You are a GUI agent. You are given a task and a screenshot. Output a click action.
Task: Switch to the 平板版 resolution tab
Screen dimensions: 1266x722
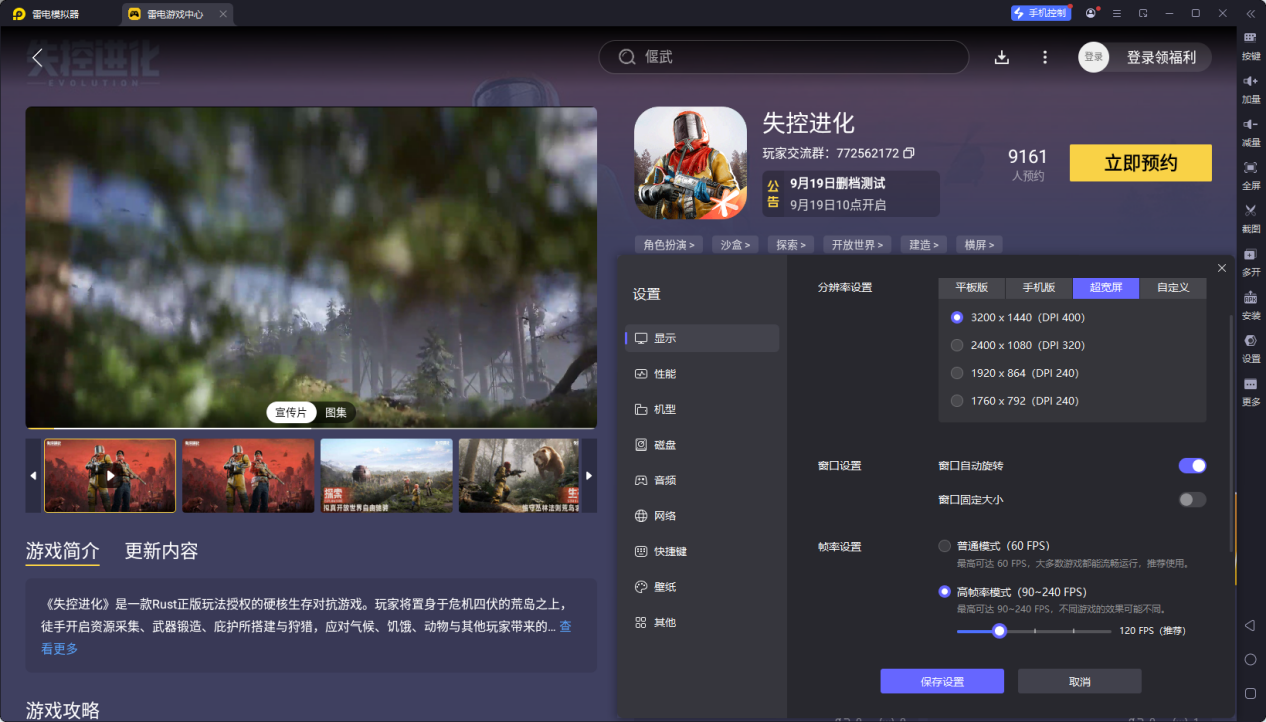point(971,288)
